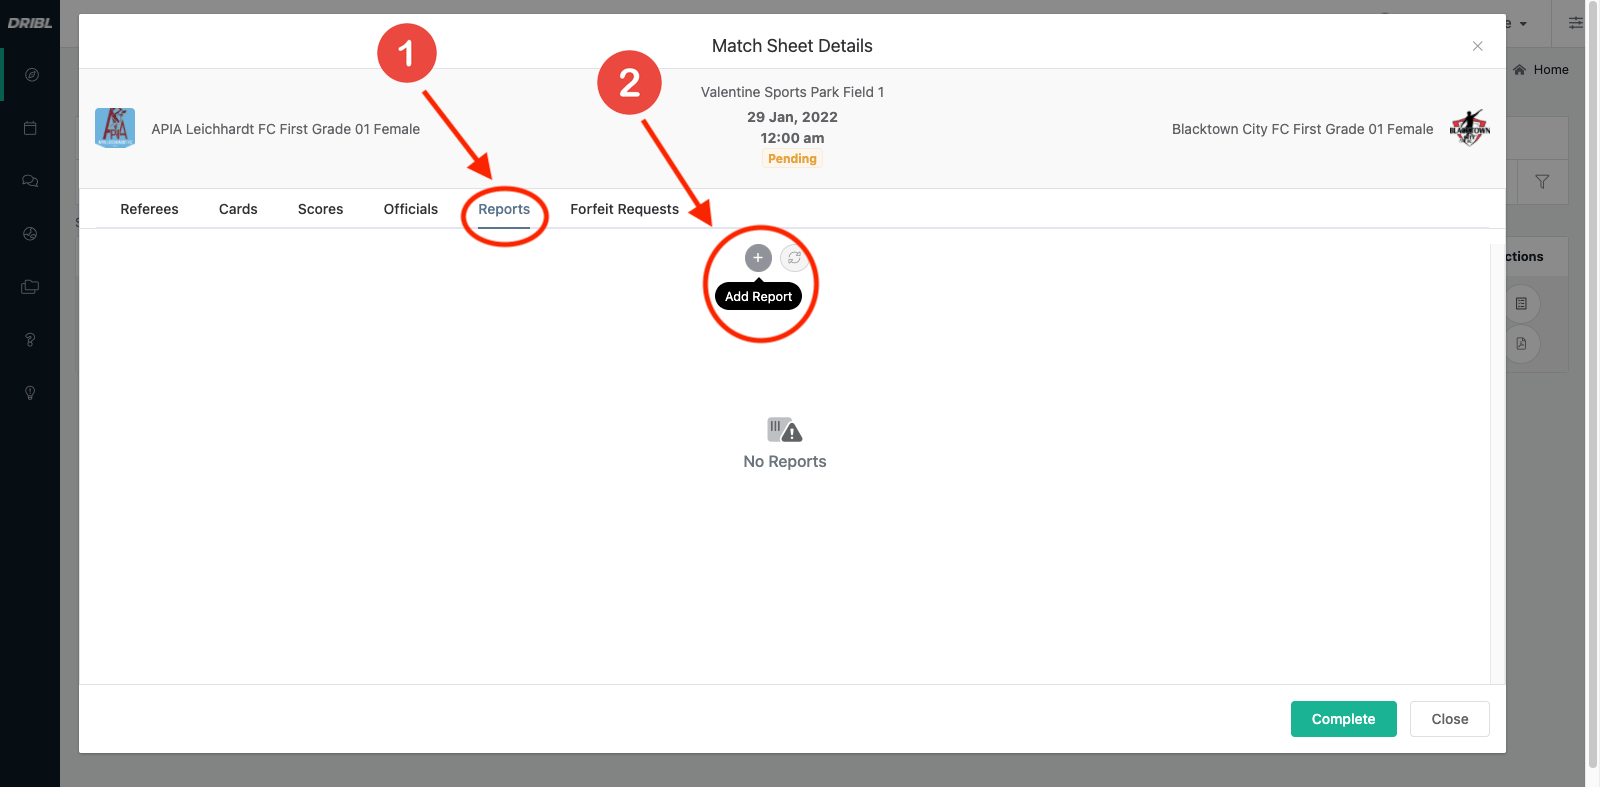Click the question mark help icon
The height and width of the screenshot is (787, 1600).
pyautogui.click(x=31, y=340)
